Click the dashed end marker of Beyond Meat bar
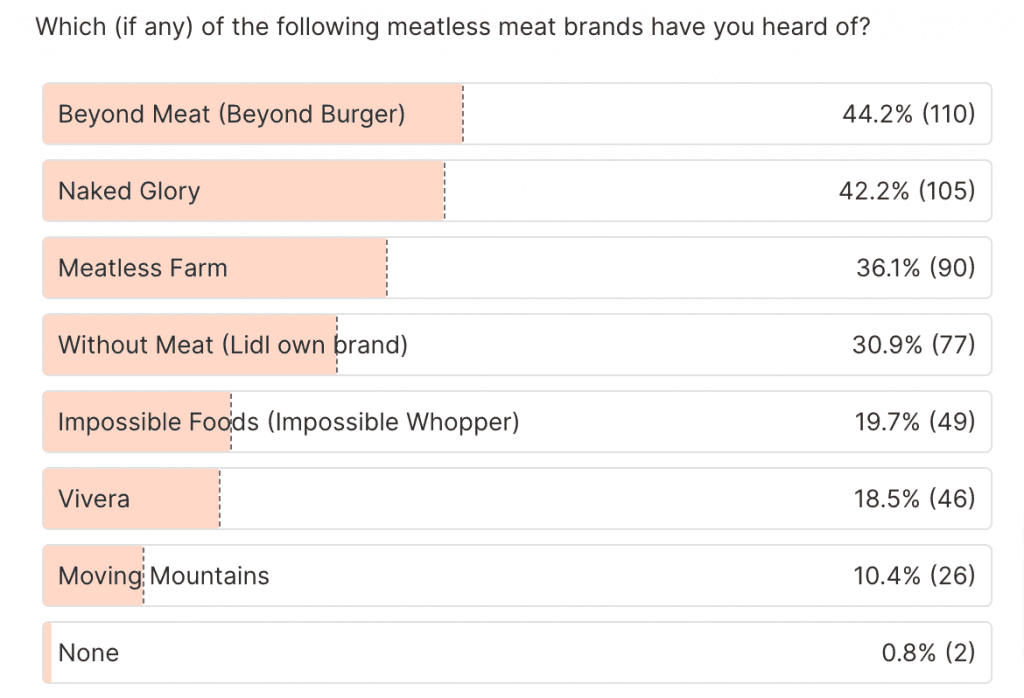The width and height of the screenshot is (1024, 698). pyautogui.click(x=463, y=114)
